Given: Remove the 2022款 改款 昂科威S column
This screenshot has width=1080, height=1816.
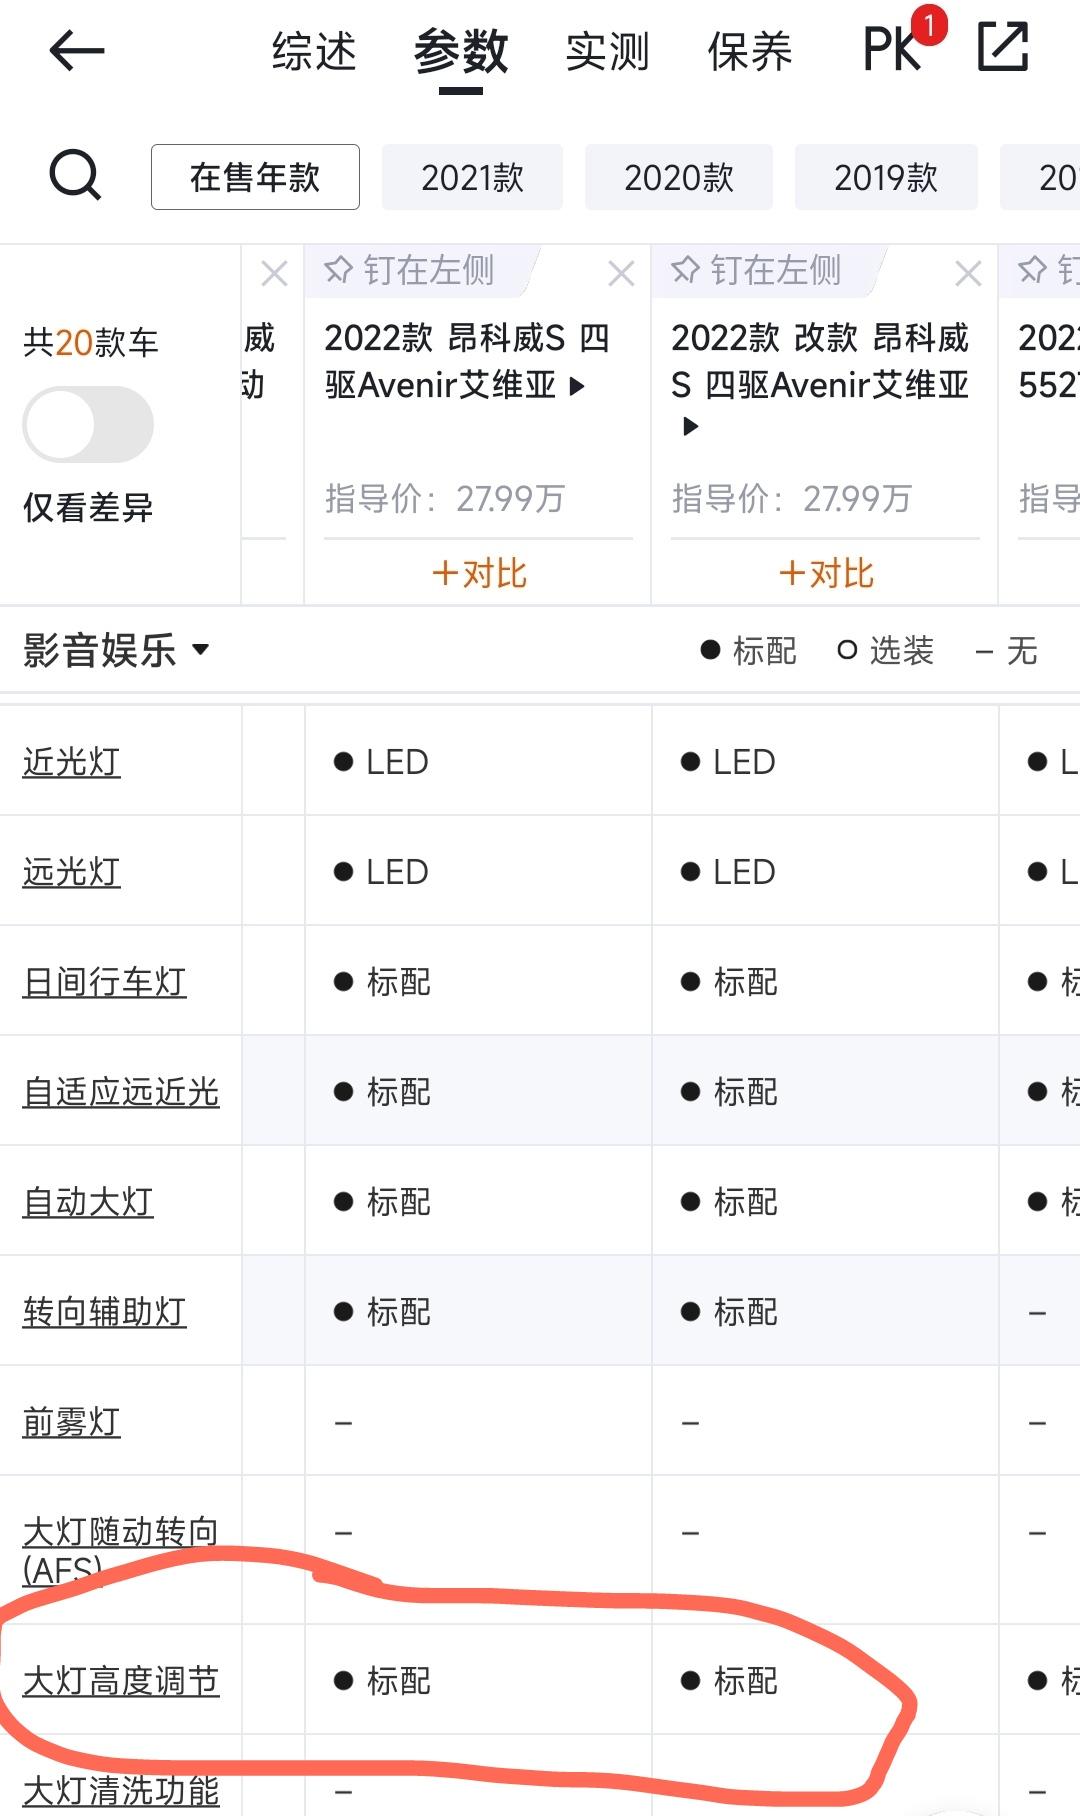Looking at the screenshot, I should click(x=968, y=273).
